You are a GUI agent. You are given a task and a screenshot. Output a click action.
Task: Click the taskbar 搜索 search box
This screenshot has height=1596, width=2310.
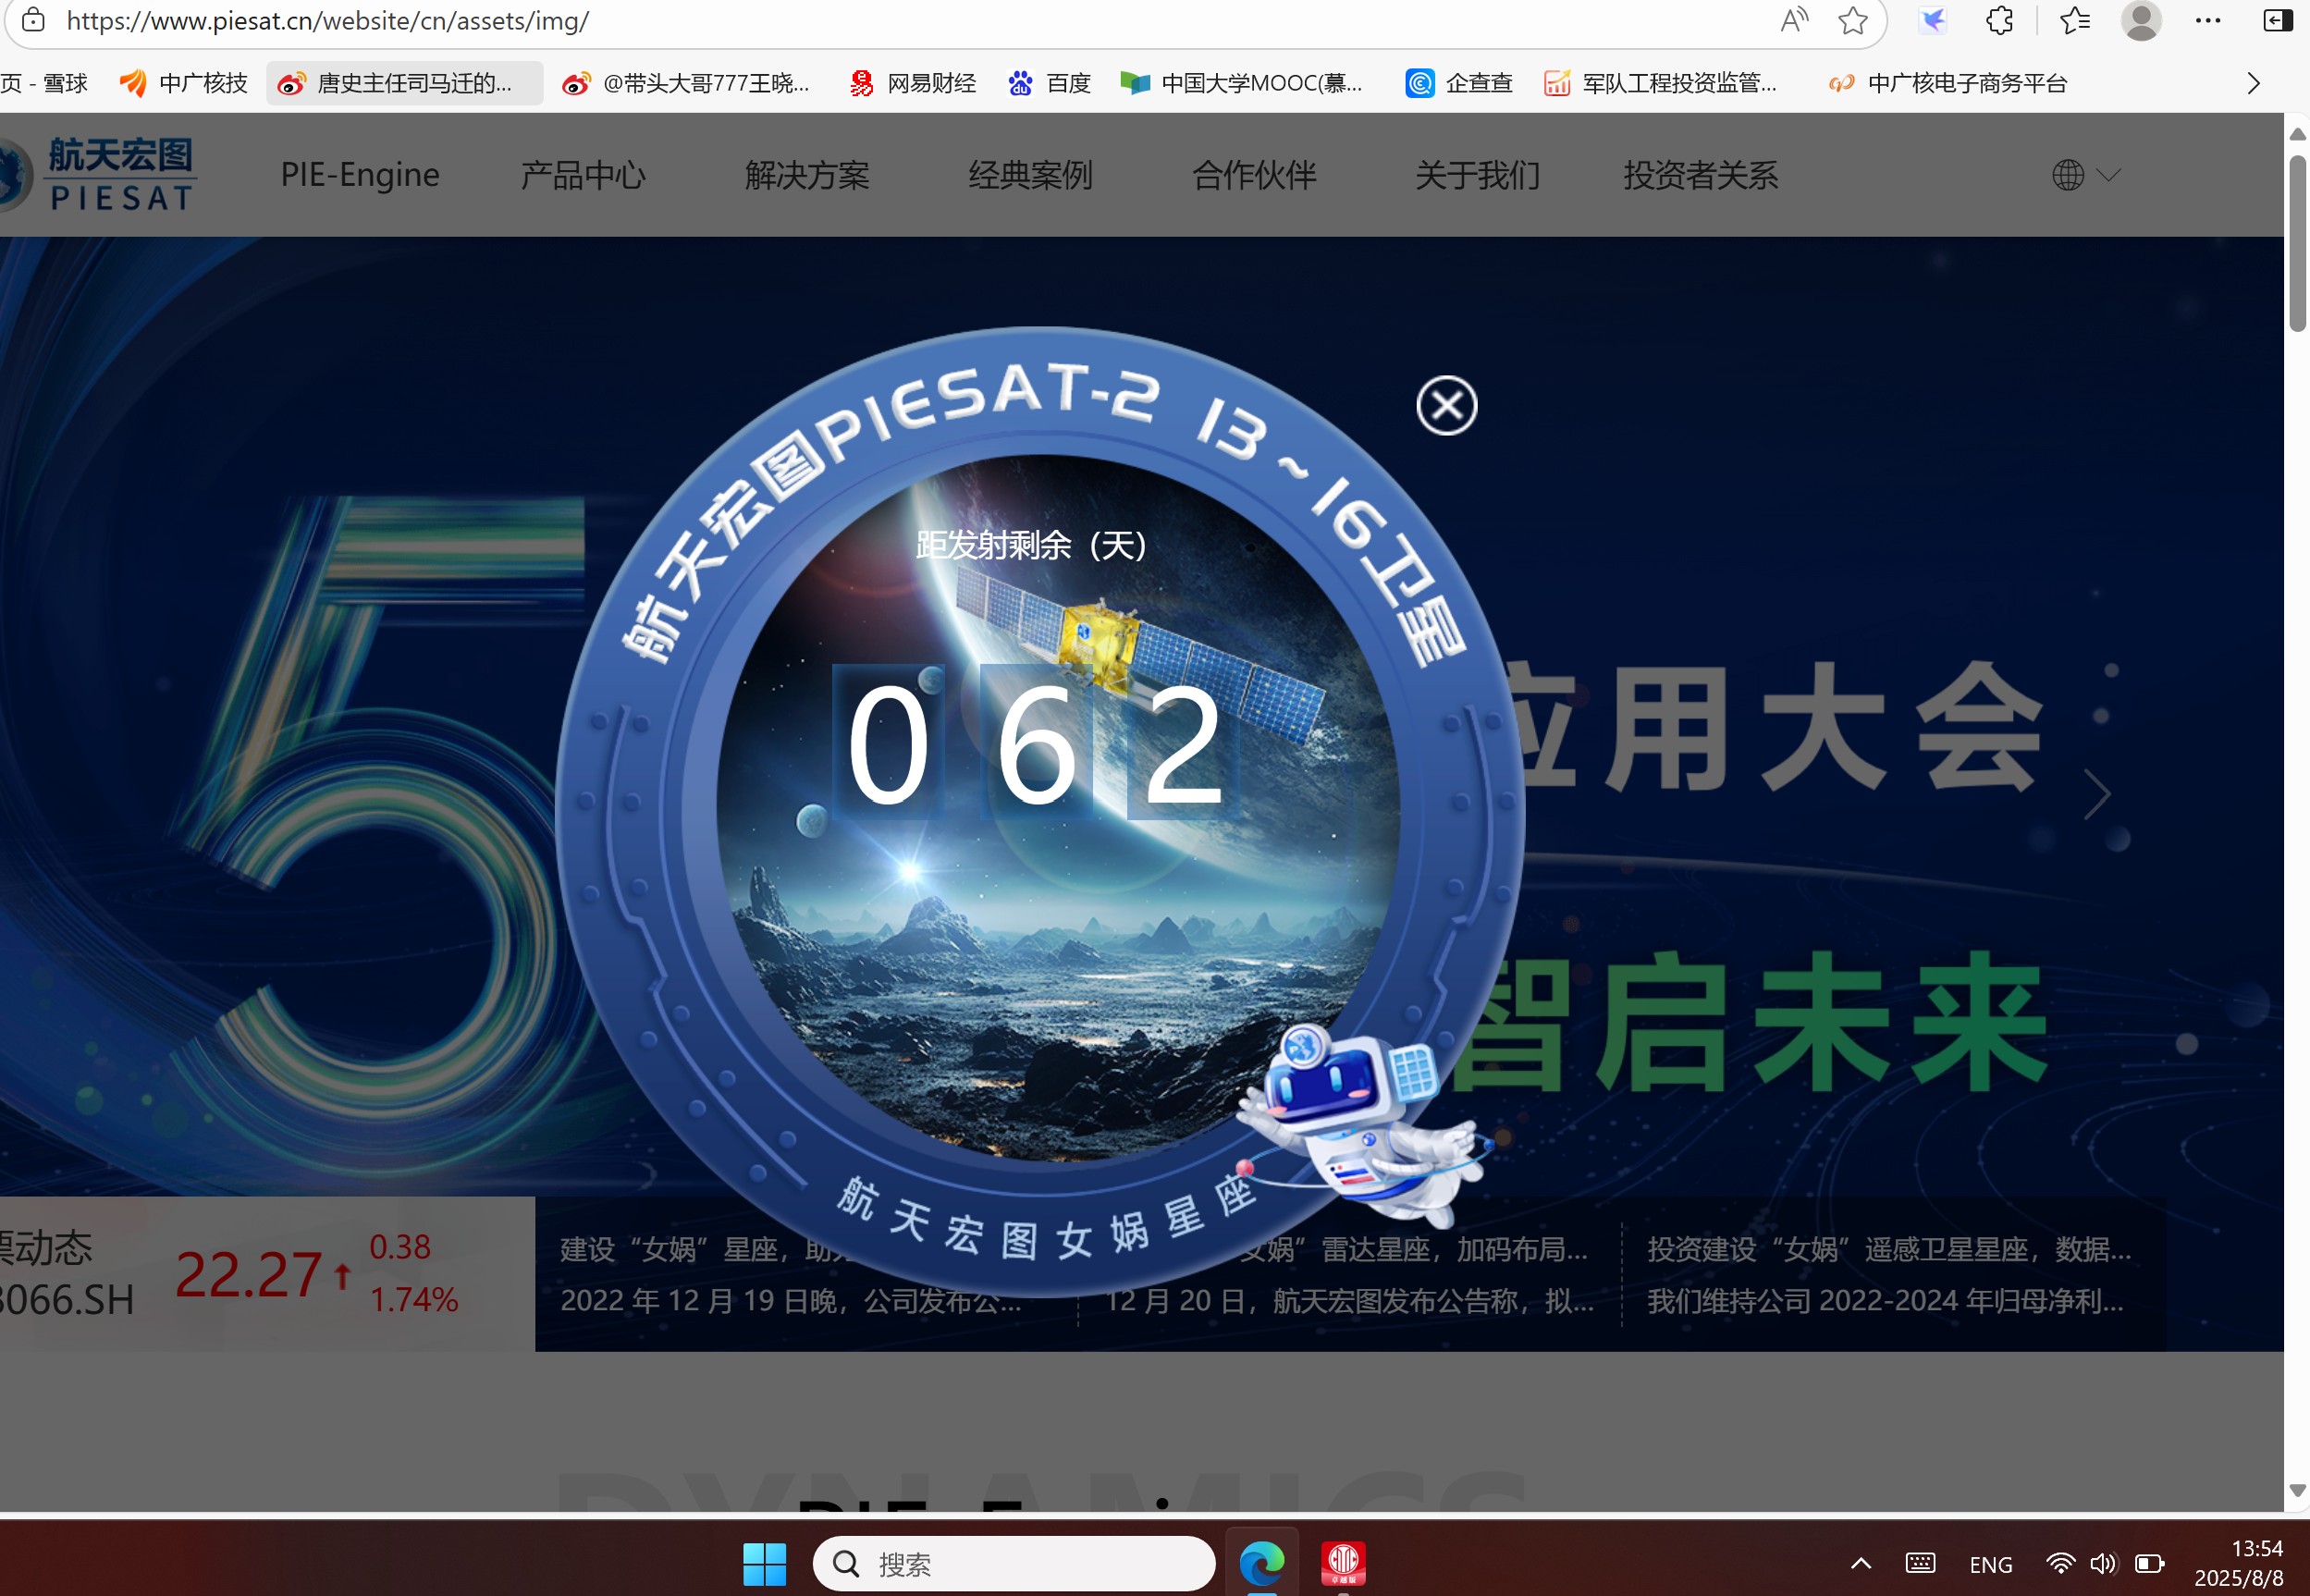[x=1013, y=1563]
